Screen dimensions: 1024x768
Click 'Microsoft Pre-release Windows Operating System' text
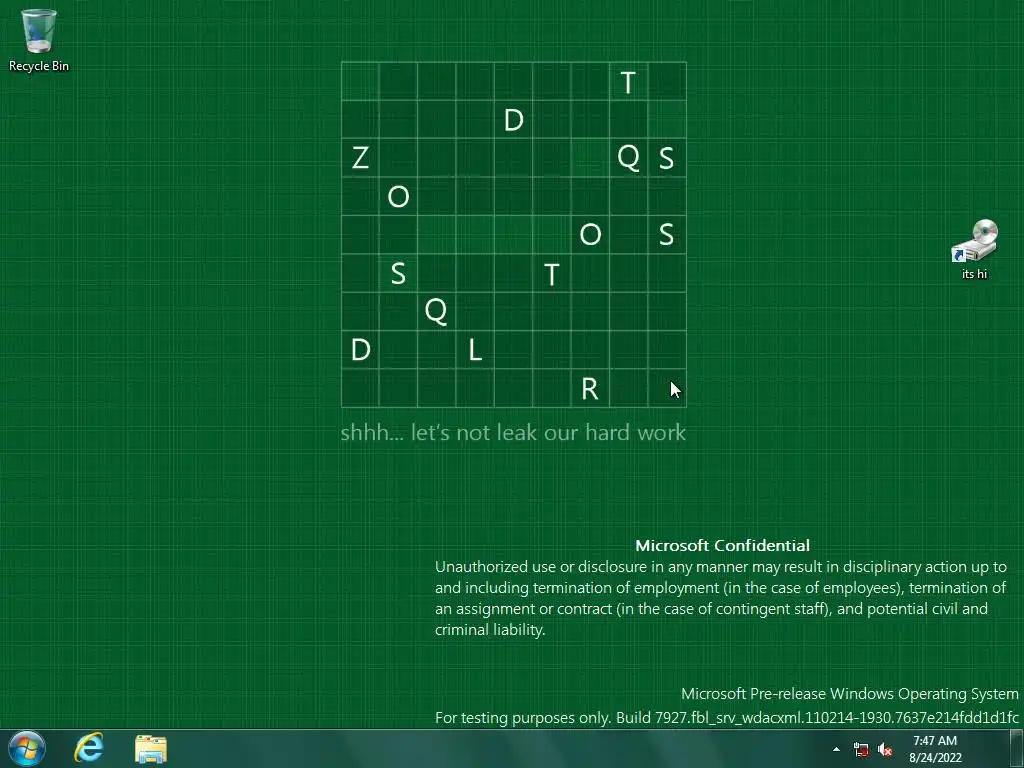click(850, 694)
